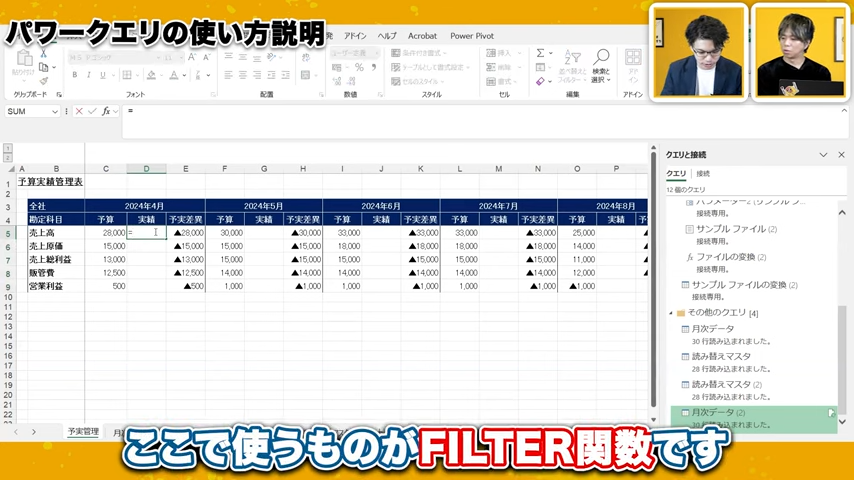Click outline level 1 button
The image size is (854, 480).
pos(8,148)
